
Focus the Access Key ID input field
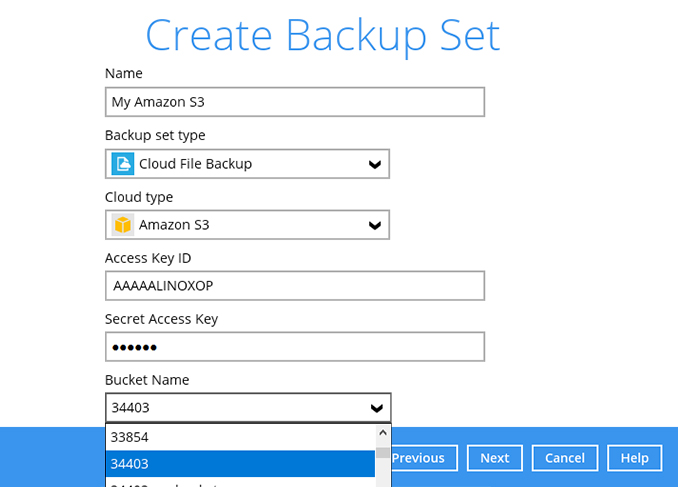294,286
